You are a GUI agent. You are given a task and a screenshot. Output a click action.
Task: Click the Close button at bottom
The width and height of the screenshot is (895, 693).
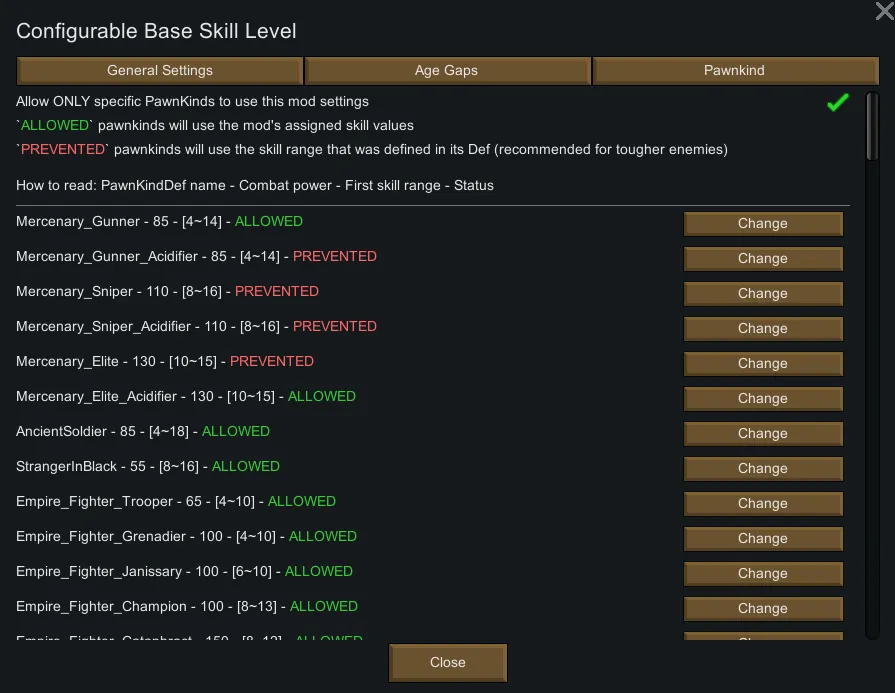coord(448,662)
